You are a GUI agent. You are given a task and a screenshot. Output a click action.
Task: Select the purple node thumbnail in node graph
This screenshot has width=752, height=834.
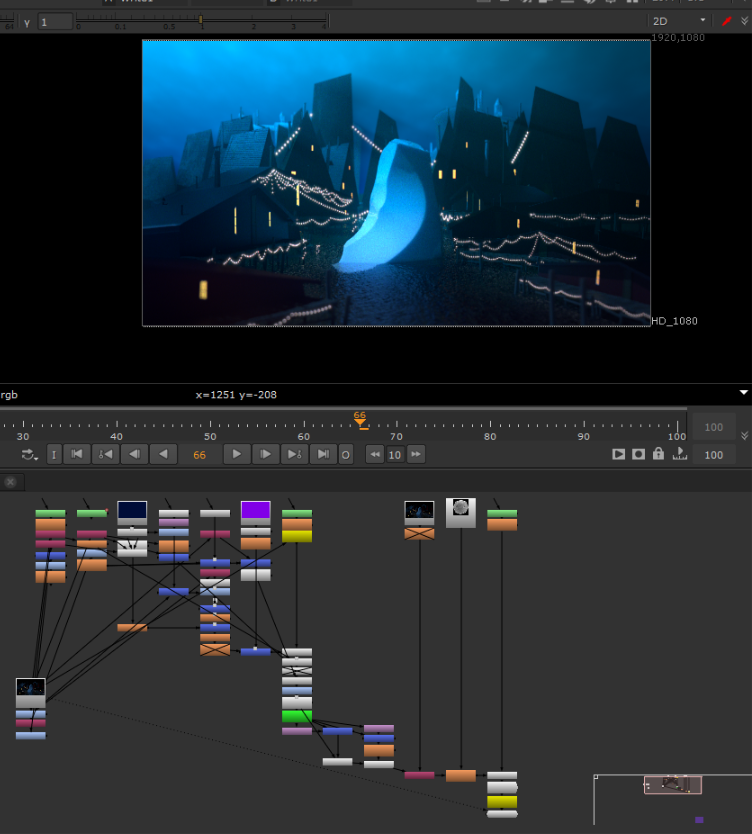click(255, 510)
